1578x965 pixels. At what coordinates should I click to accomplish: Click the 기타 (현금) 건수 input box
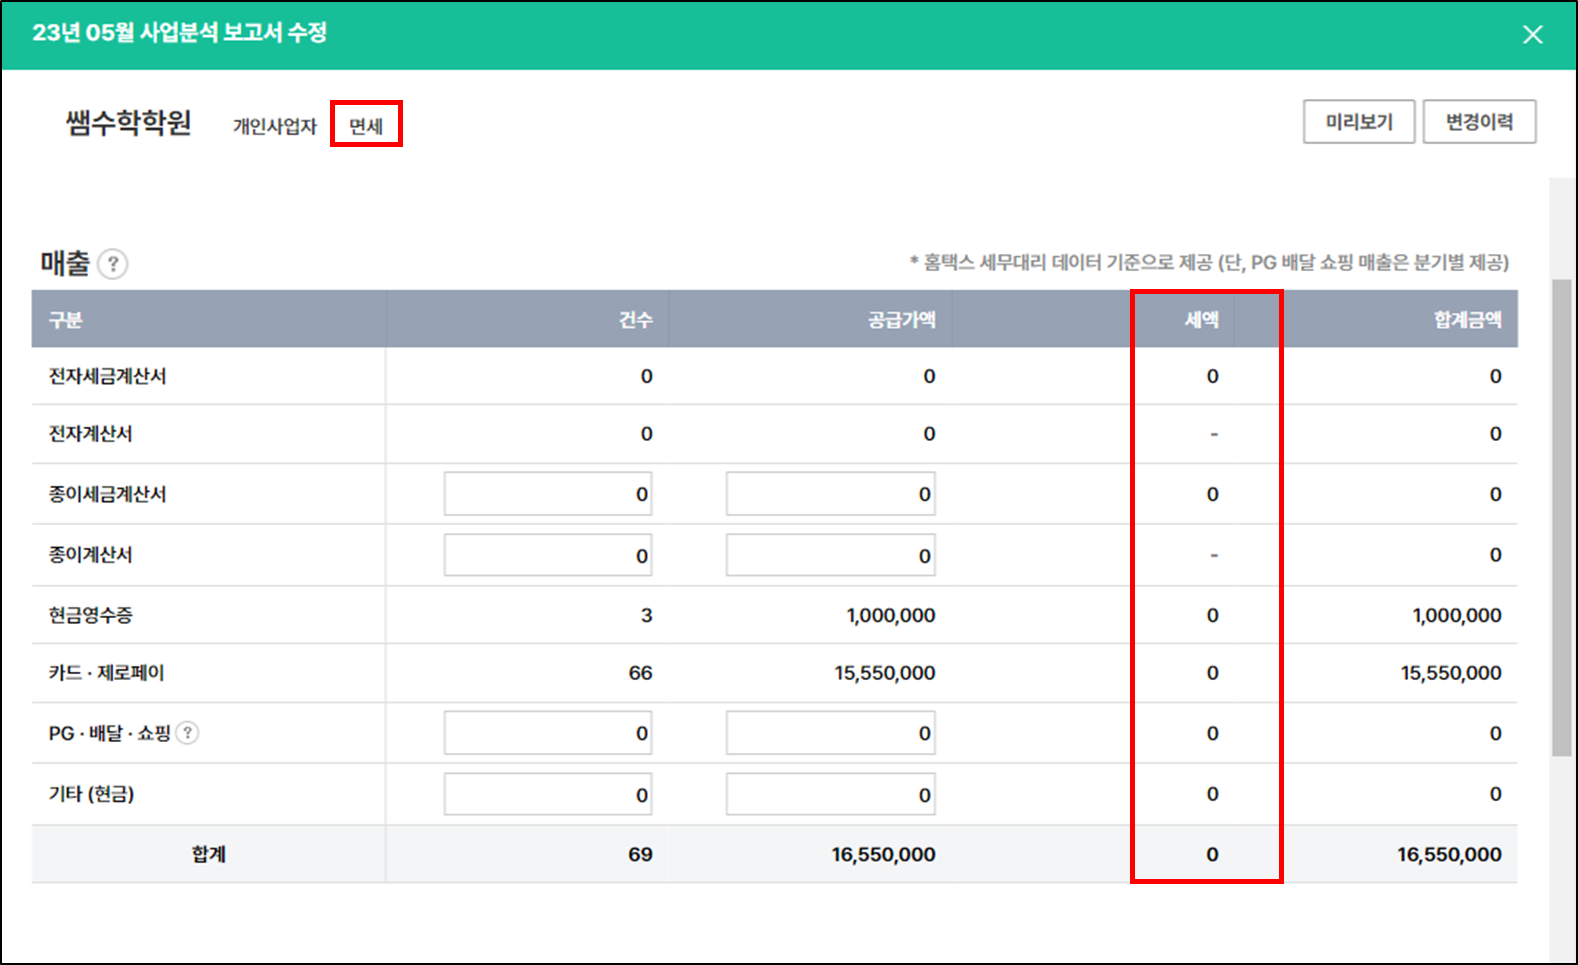[x=548, y=794]
